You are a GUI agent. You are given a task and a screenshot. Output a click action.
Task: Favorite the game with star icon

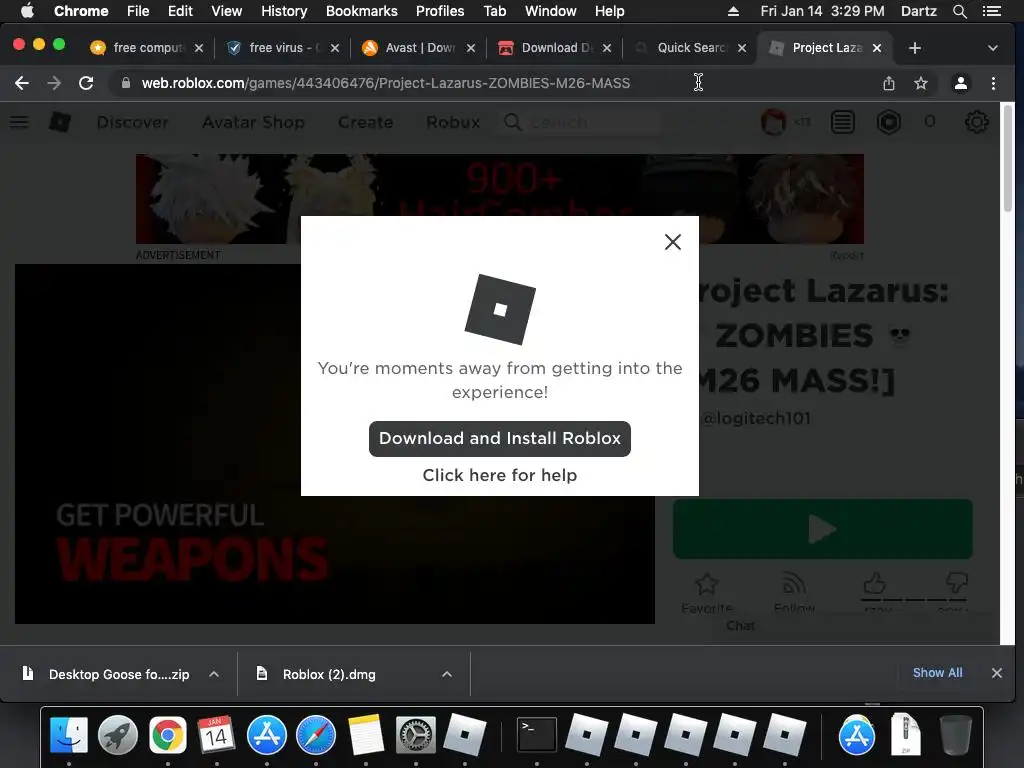[x=707, y=584]
